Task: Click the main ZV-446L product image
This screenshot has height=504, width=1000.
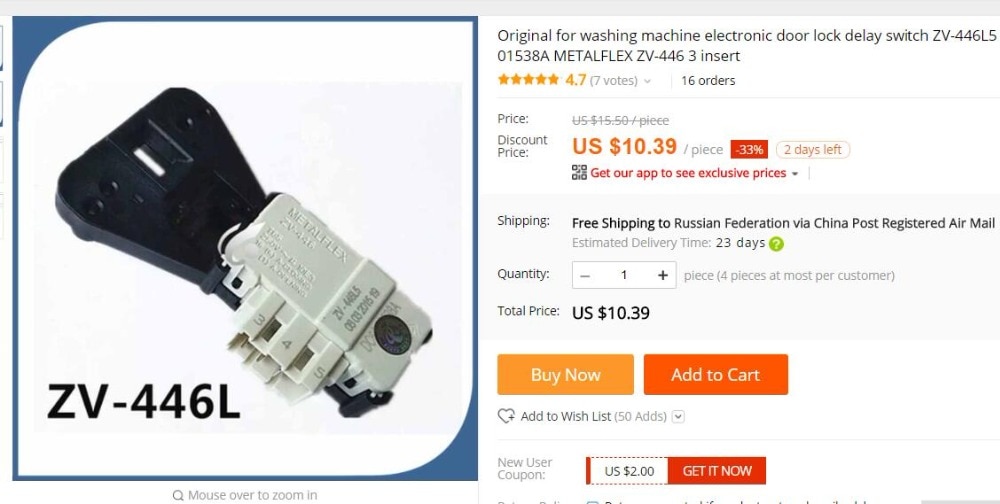Action: point(245,248)
